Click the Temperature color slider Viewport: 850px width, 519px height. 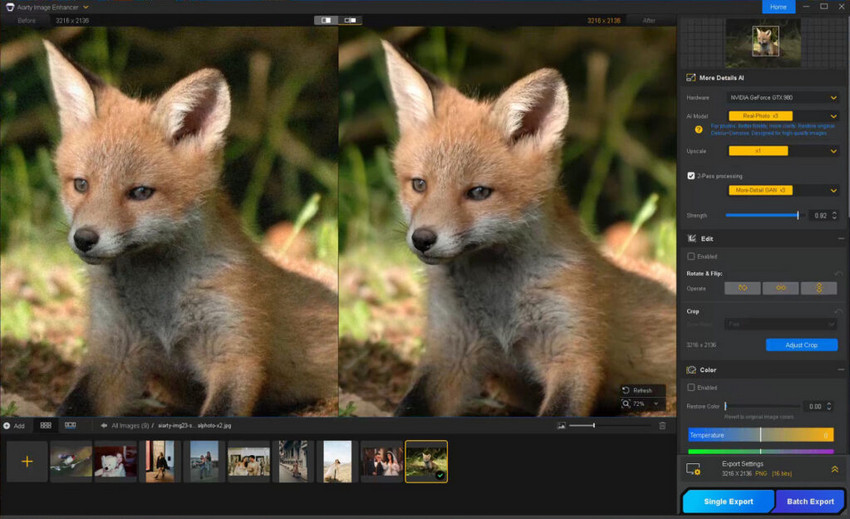coord(761,434)
